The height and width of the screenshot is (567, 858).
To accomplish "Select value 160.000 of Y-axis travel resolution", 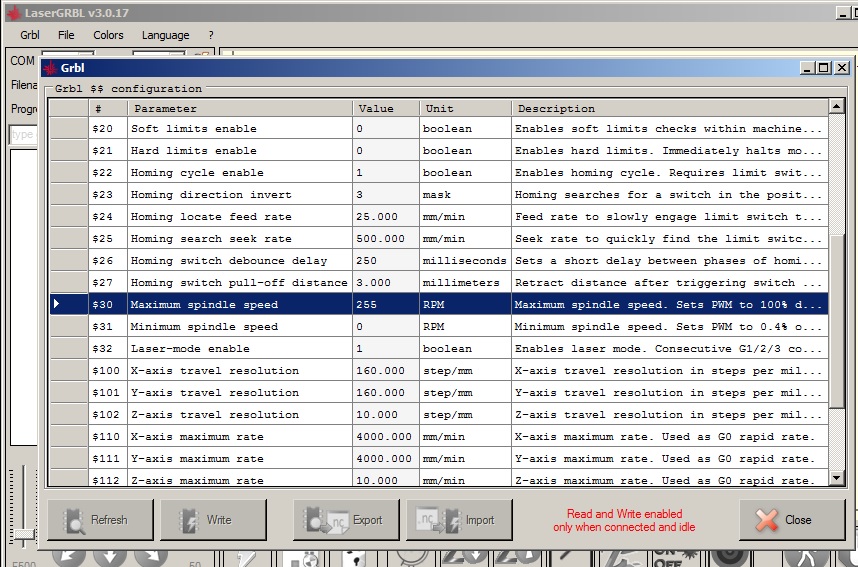I will [x=386, y=392].
